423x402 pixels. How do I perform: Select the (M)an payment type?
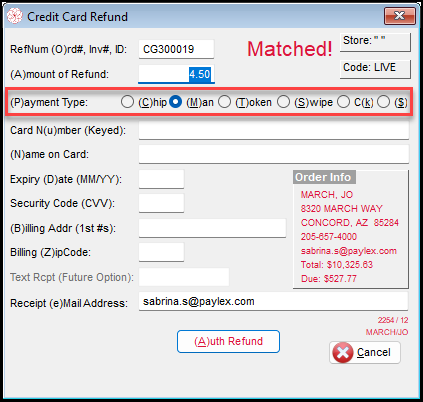176,102
